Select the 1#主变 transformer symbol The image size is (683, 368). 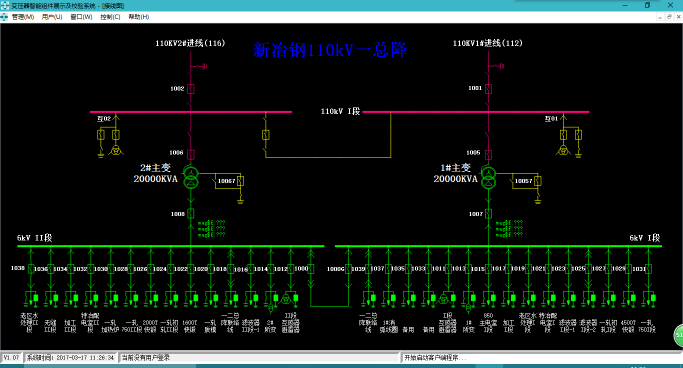click(488, 177)
